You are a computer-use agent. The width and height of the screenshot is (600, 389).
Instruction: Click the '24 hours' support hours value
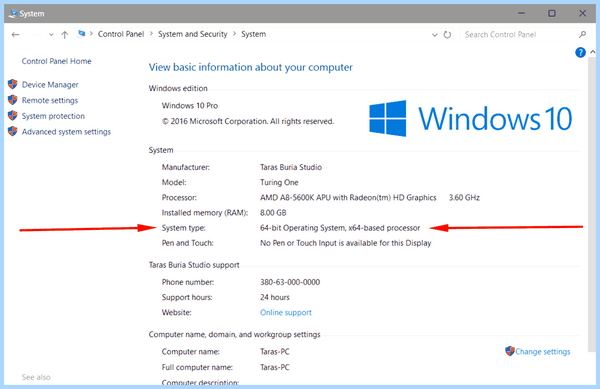click(275, 297)
